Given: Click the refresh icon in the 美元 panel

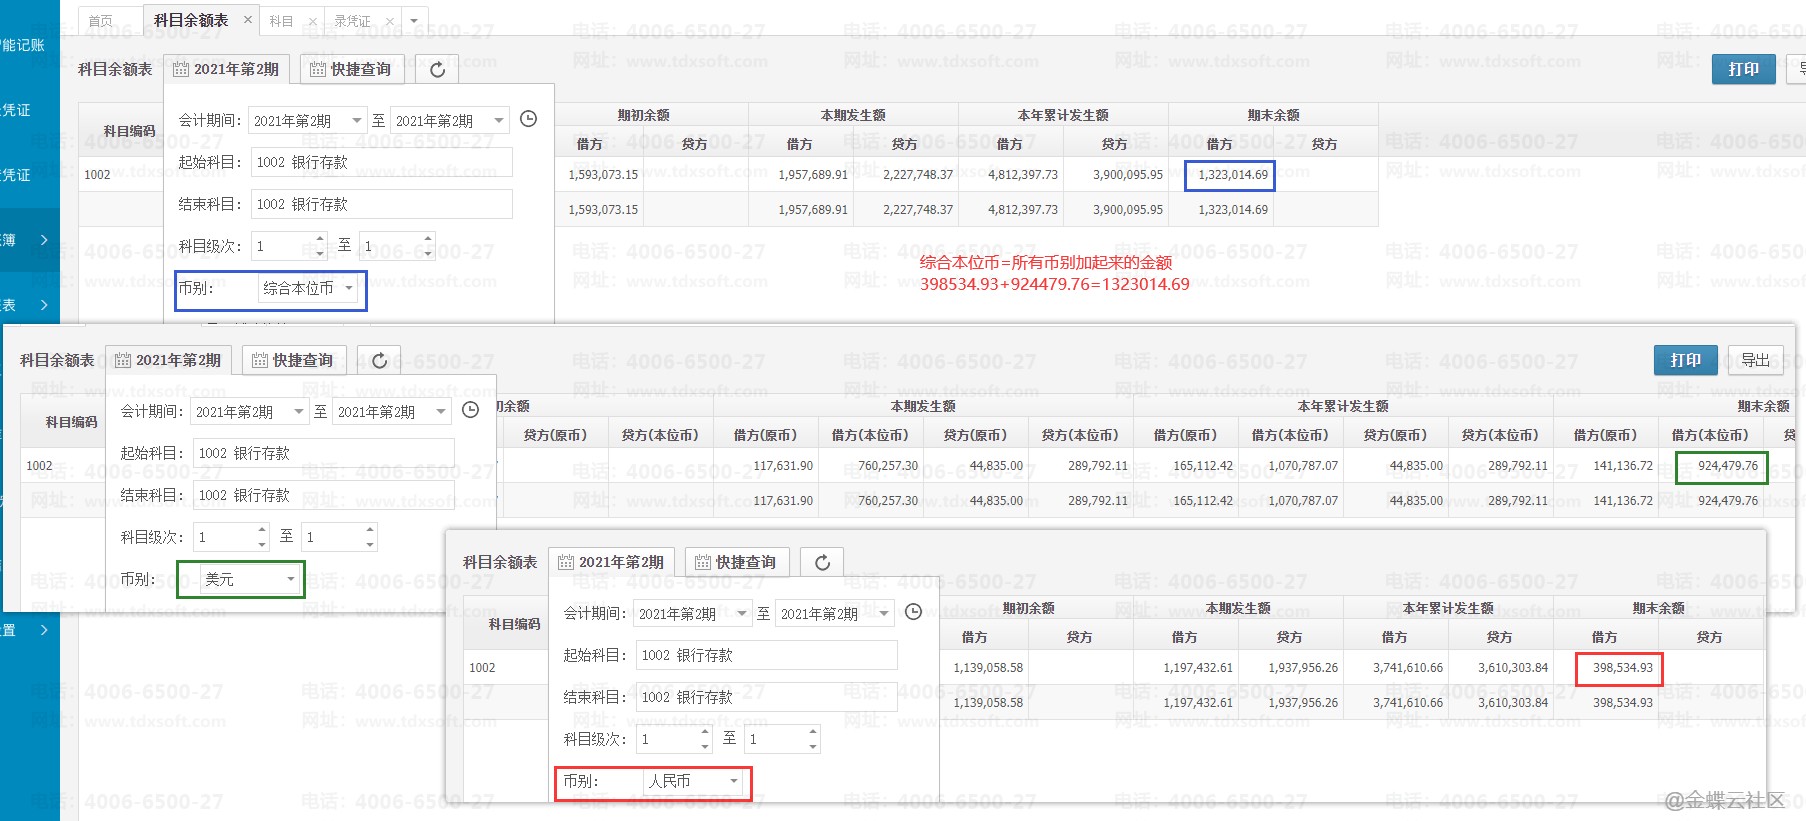Looking at the screenshot, I should click(x=379, y=361).
